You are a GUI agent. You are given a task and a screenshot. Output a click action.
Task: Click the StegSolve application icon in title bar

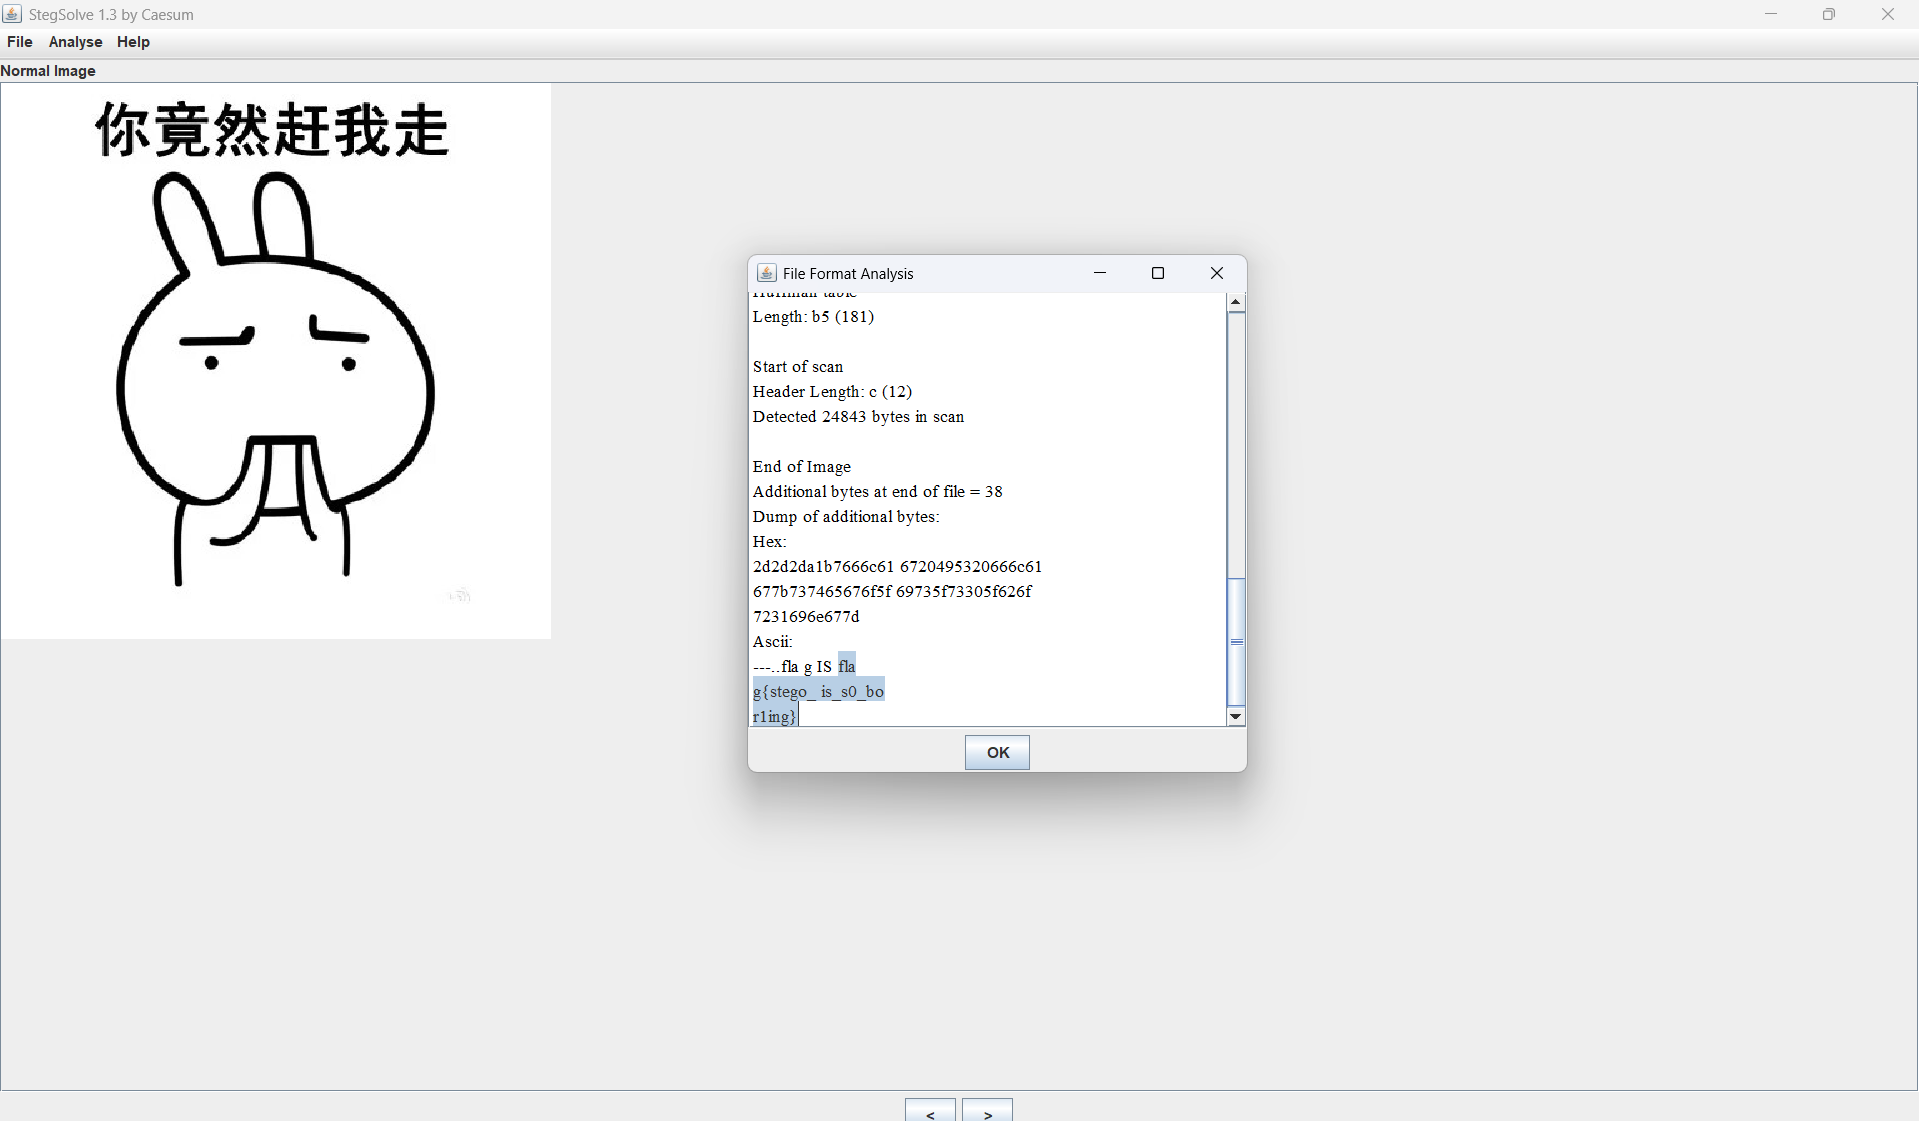12,14
